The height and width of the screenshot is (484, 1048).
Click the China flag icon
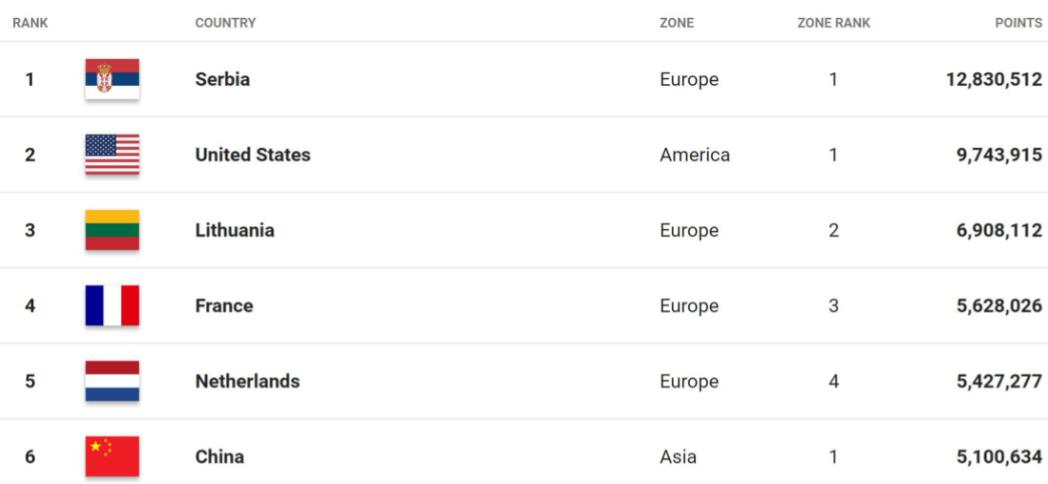pos(112,457)
